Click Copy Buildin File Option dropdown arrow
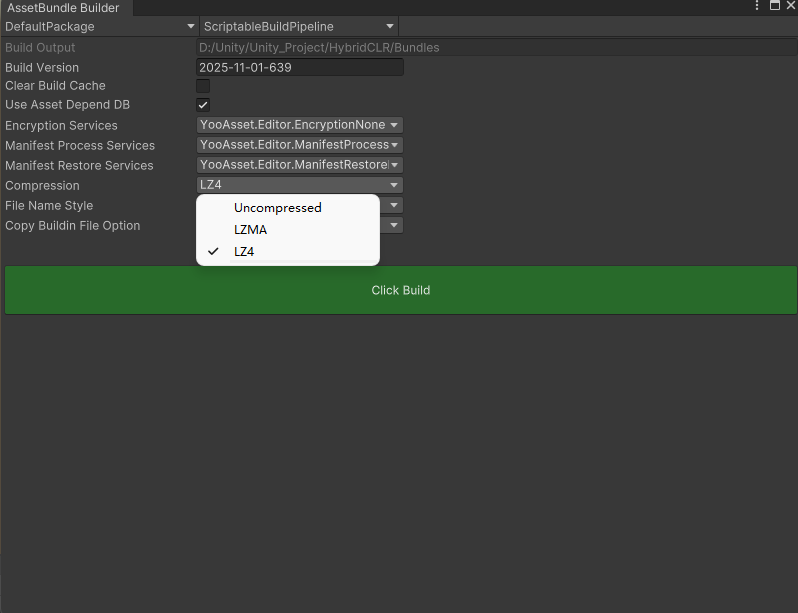The height and width of the screenshot is (613, 798). tap(394, 225)
